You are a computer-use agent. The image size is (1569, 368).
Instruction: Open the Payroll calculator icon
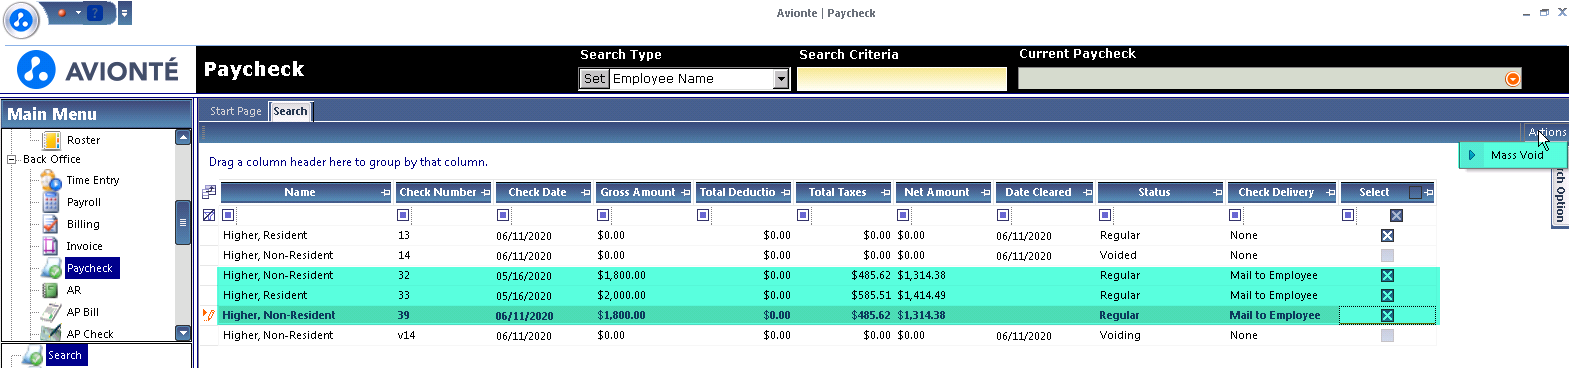[51, 202]
